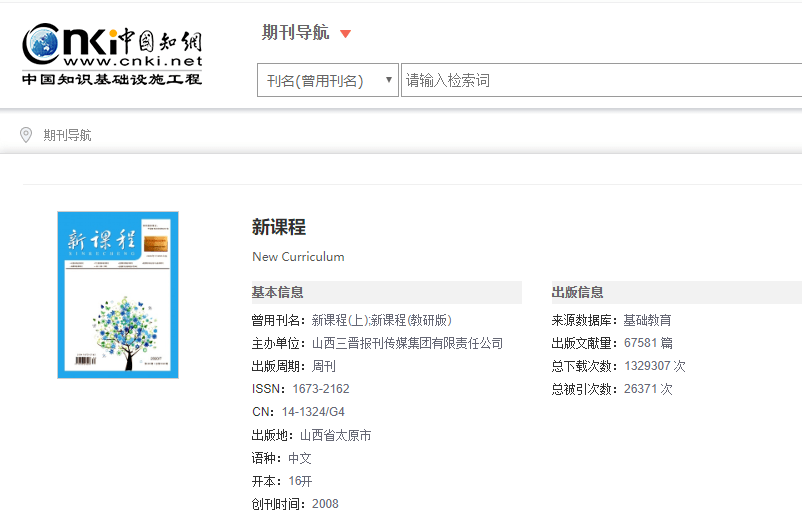Click the format value 16开

[x=300, y=481]
